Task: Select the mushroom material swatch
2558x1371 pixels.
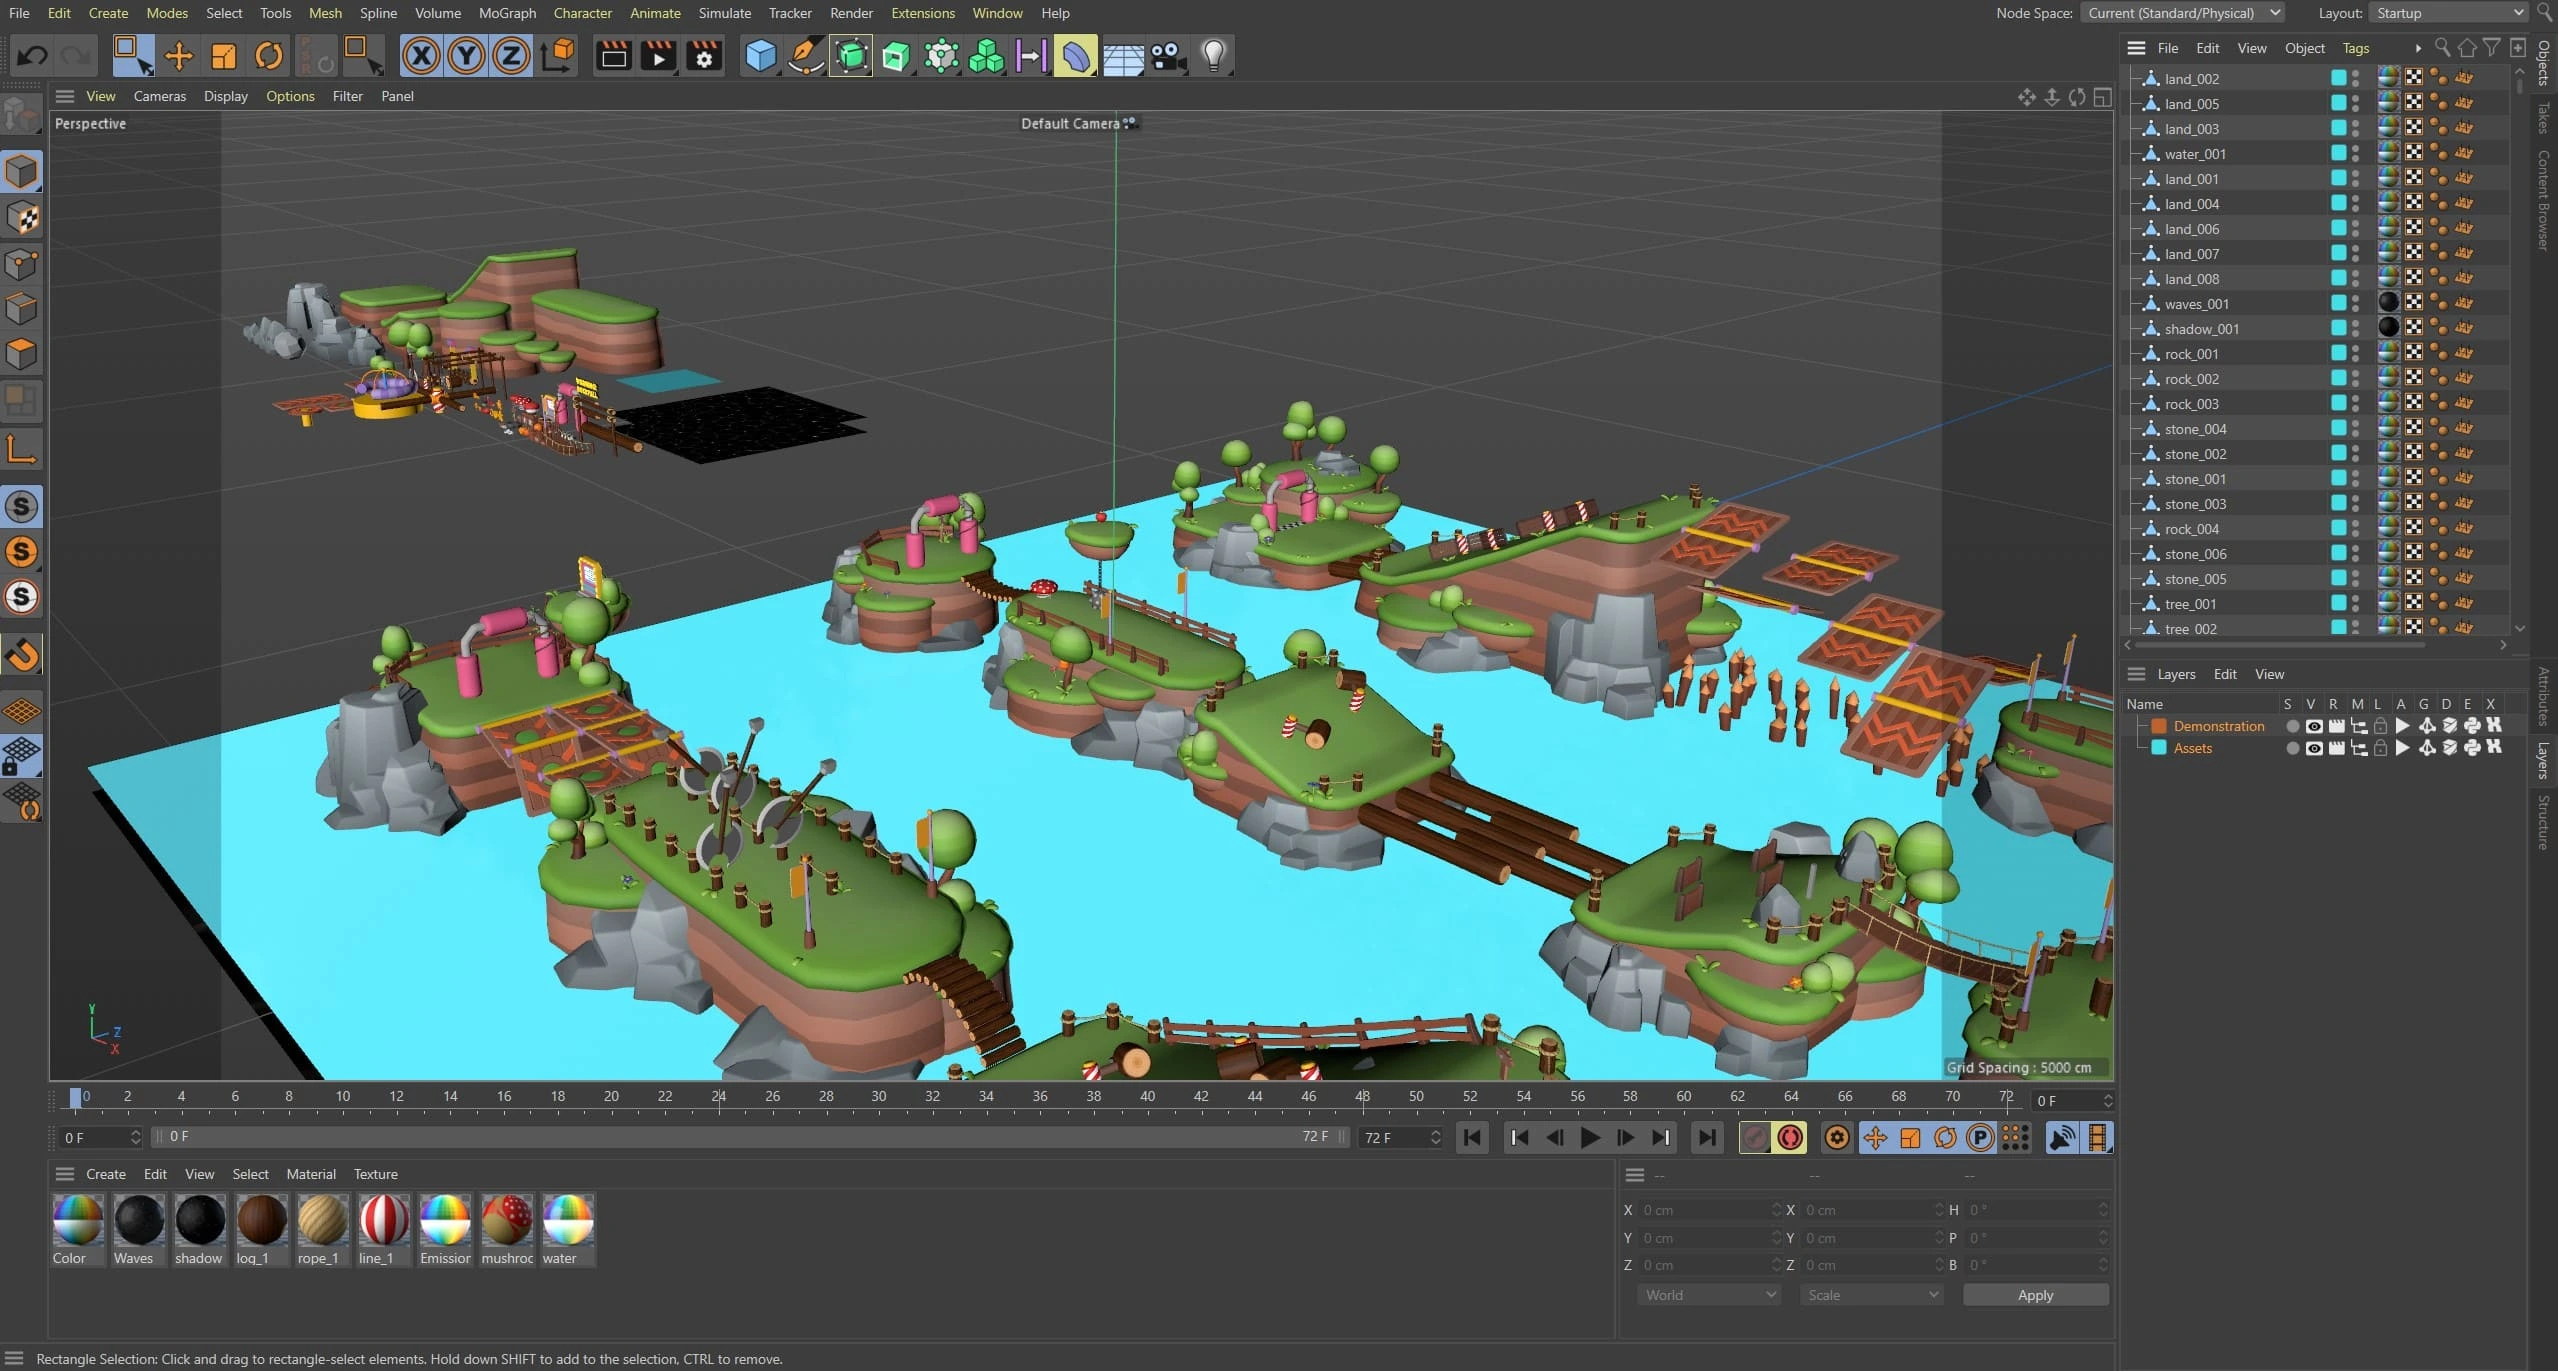Action: (x=507, y=1220)
